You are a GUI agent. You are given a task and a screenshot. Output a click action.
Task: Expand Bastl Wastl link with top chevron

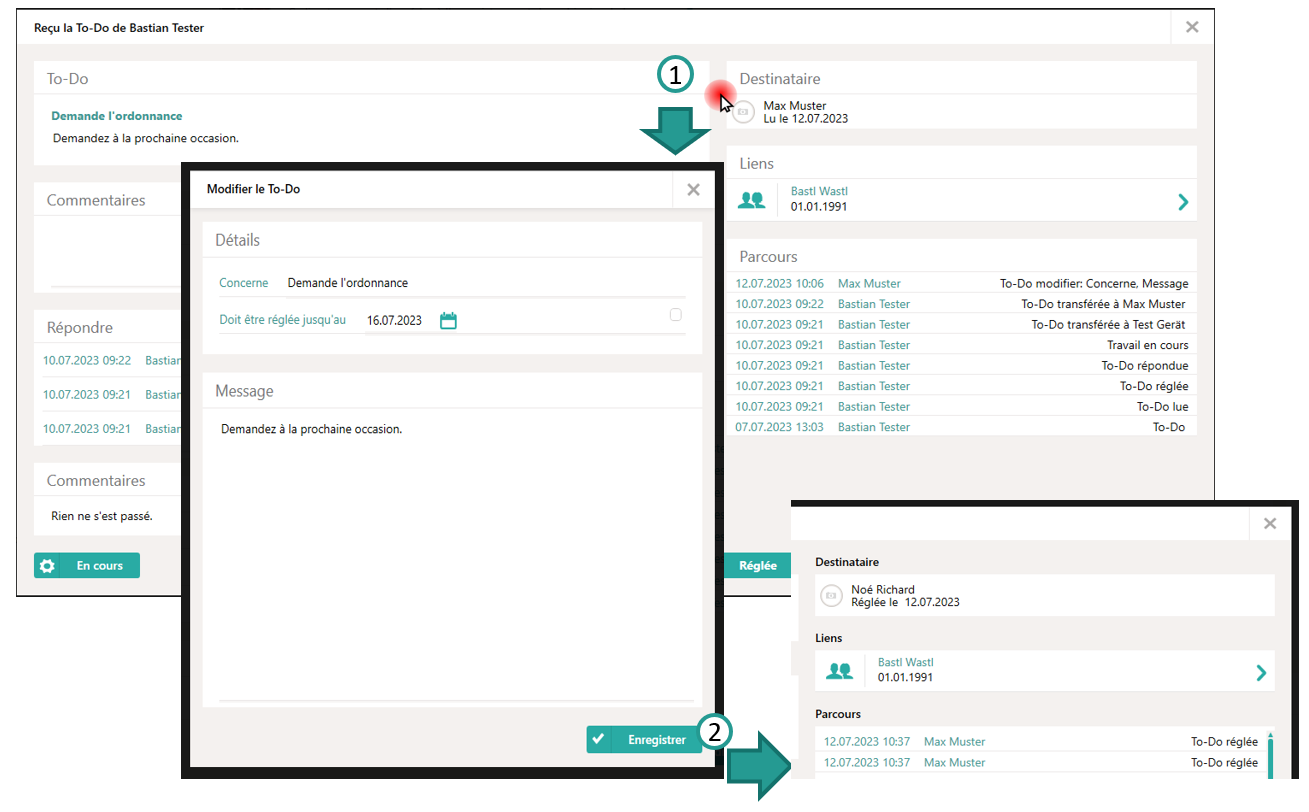click(x=1183, y=202)
